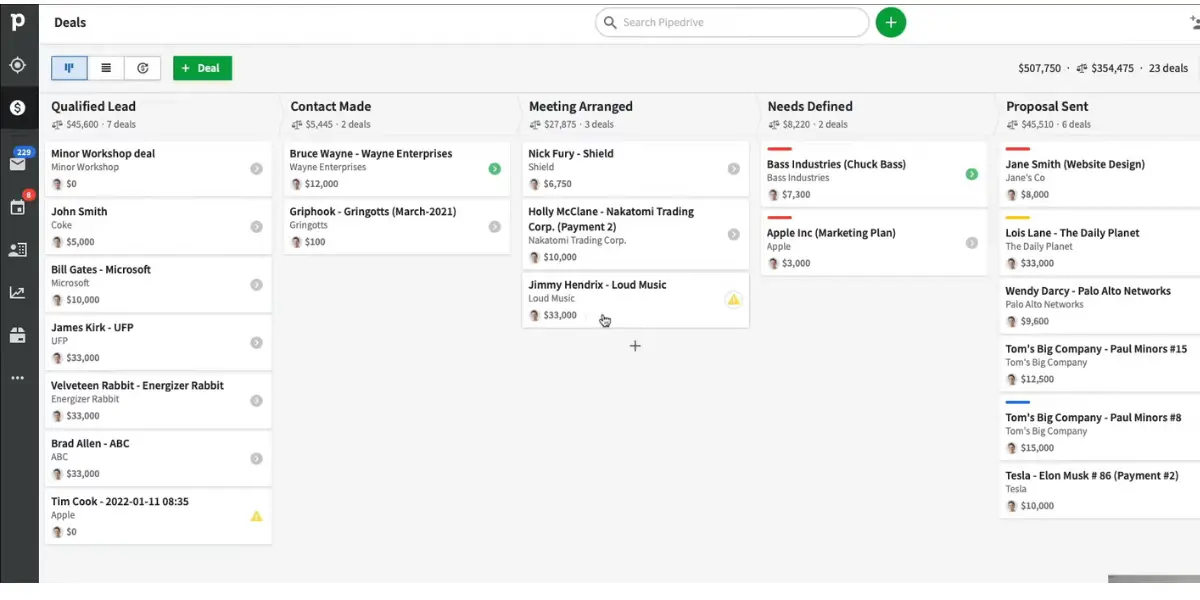
Task: Click the $354,475 weighted total
Action: click(1112, 69)
